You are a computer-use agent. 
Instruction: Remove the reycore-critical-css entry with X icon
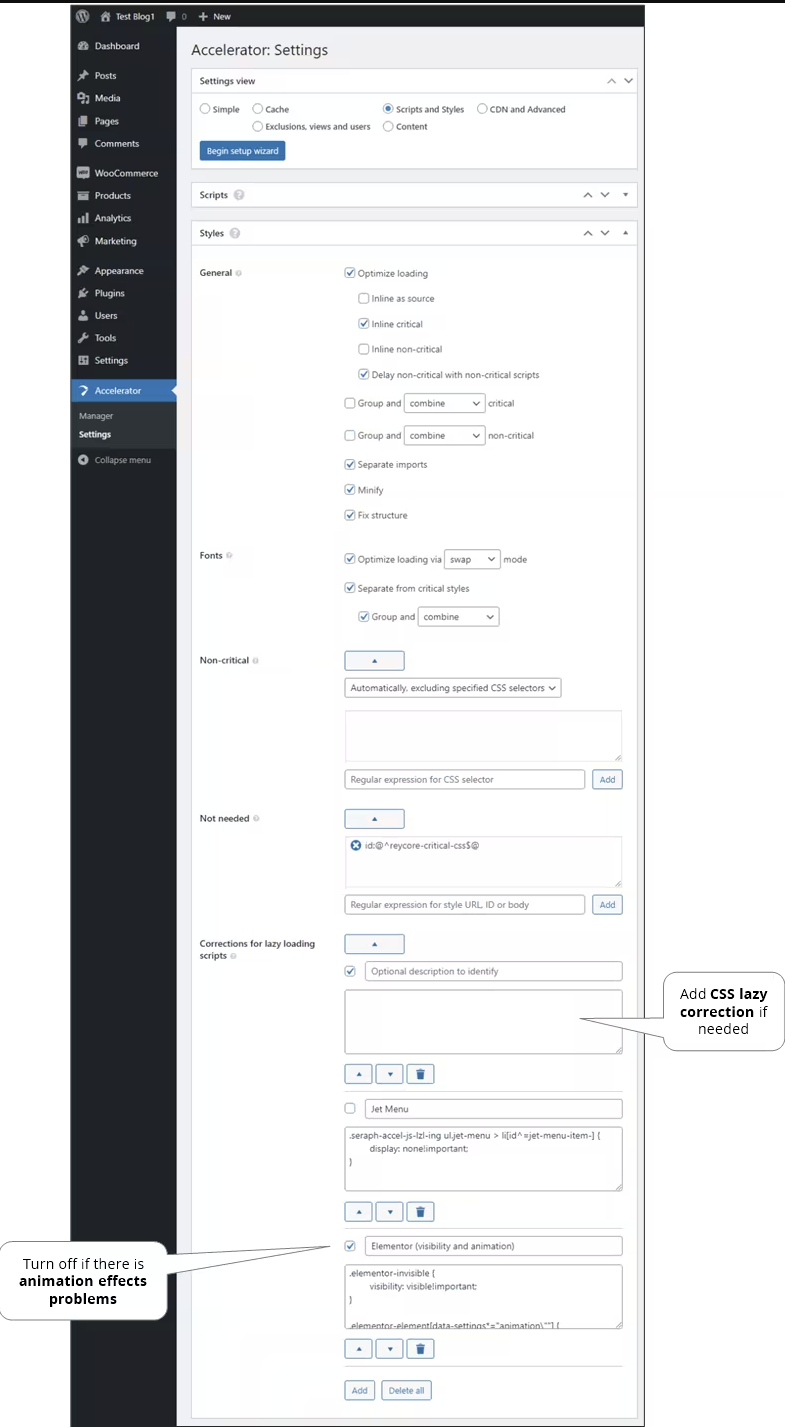(x=356, y=846)
